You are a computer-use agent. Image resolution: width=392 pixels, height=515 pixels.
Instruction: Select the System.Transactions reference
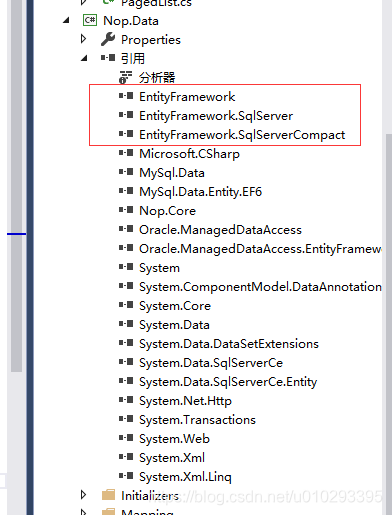tap(197, 420)
